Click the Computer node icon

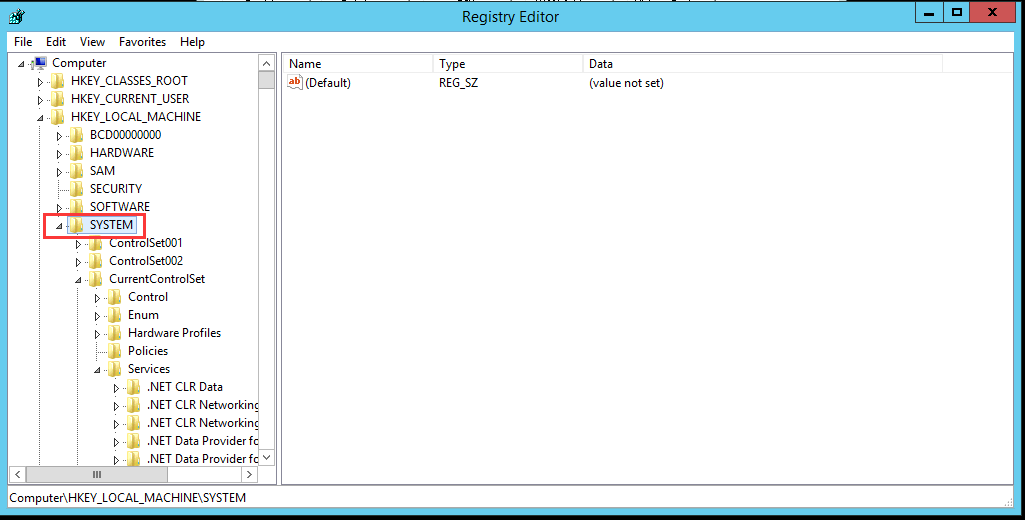(x=40, y=63)
